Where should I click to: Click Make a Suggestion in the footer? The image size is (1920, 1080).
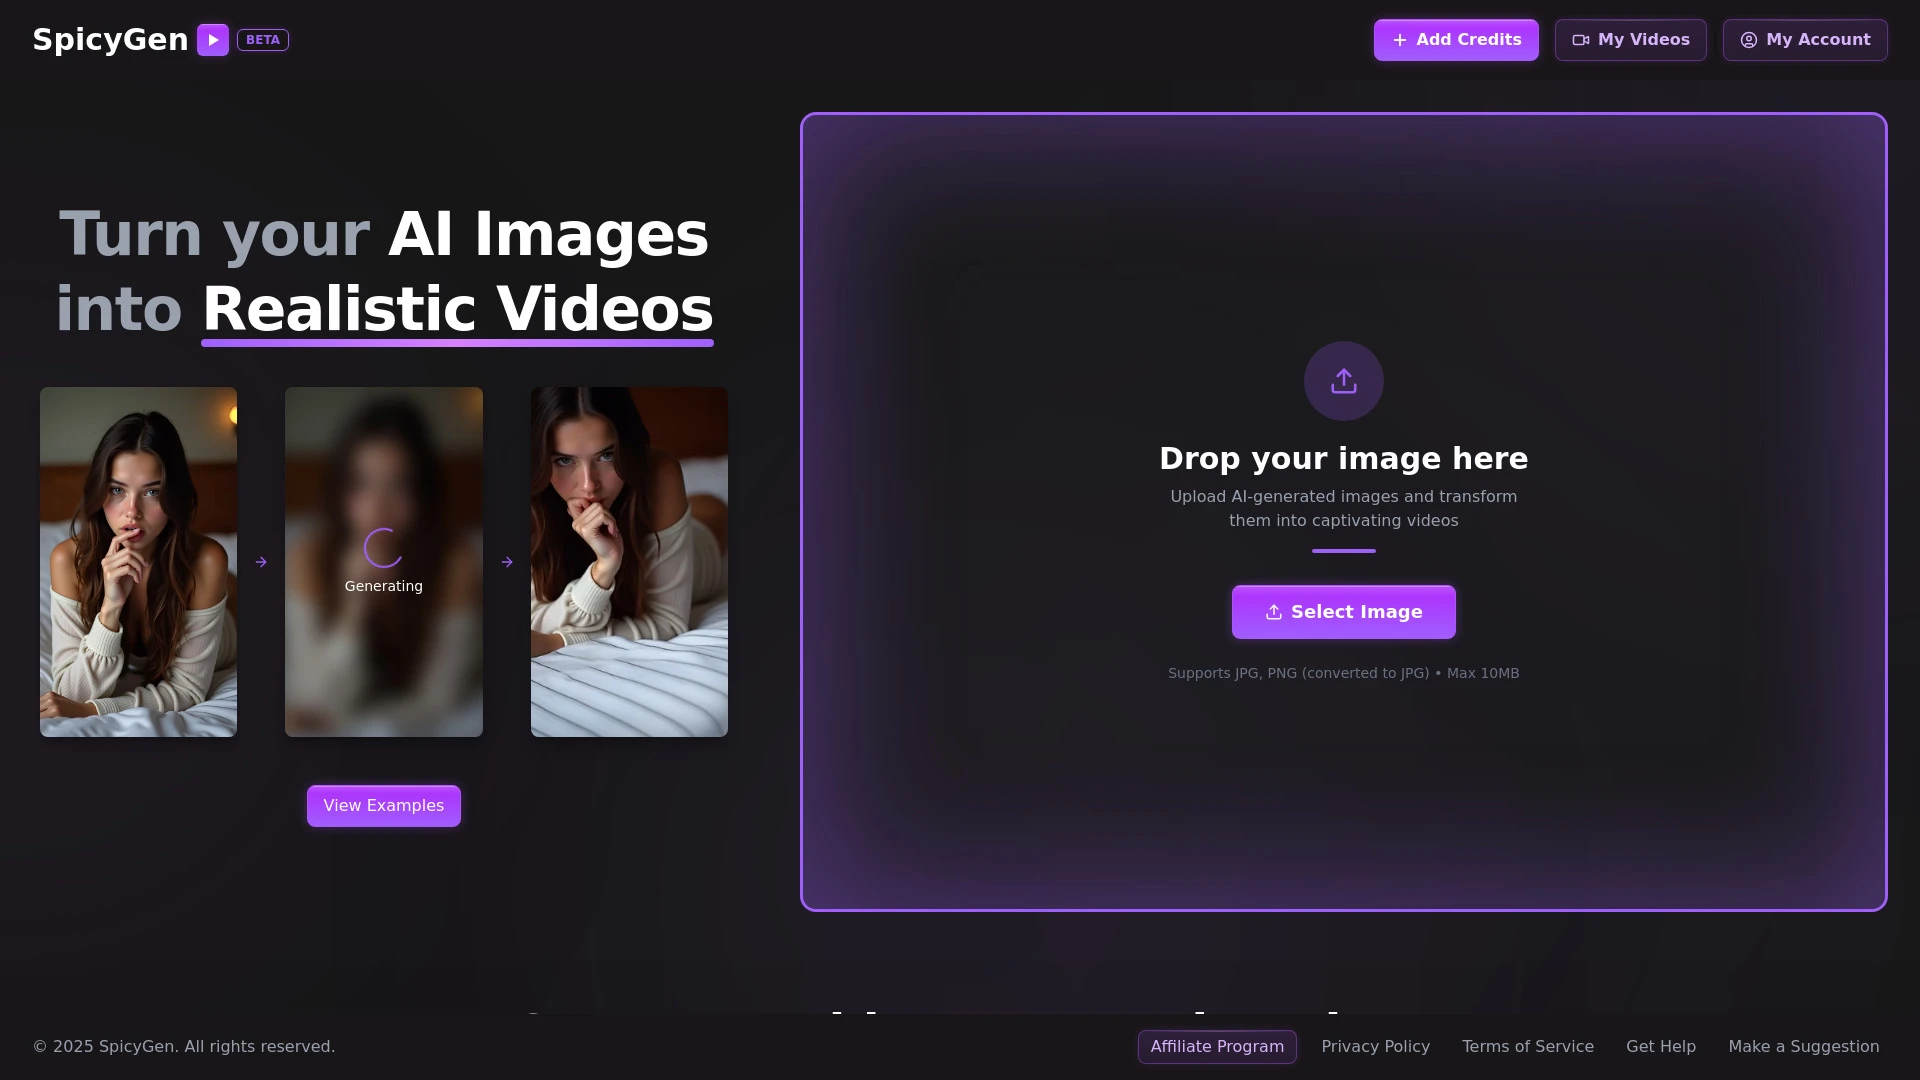(1804, 1046)
